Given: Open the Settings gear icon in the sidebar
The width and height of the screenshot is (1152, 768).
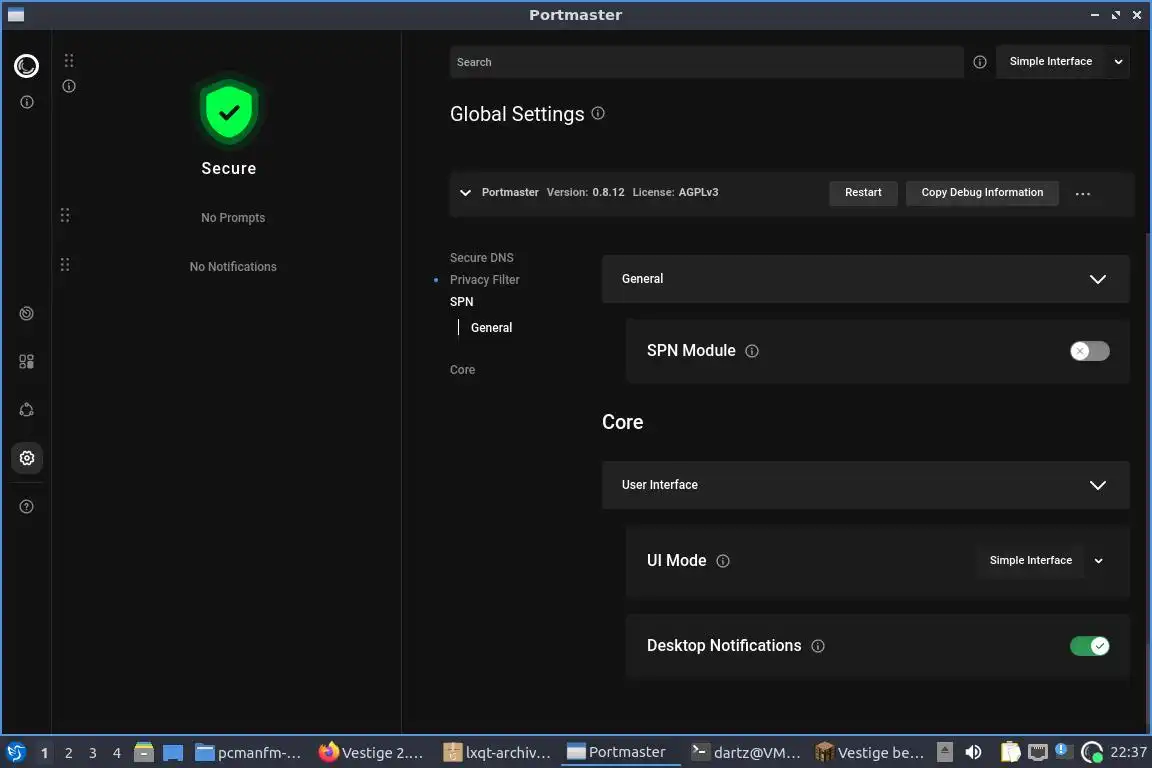Looking at the screenshot, I should point(26,458).
